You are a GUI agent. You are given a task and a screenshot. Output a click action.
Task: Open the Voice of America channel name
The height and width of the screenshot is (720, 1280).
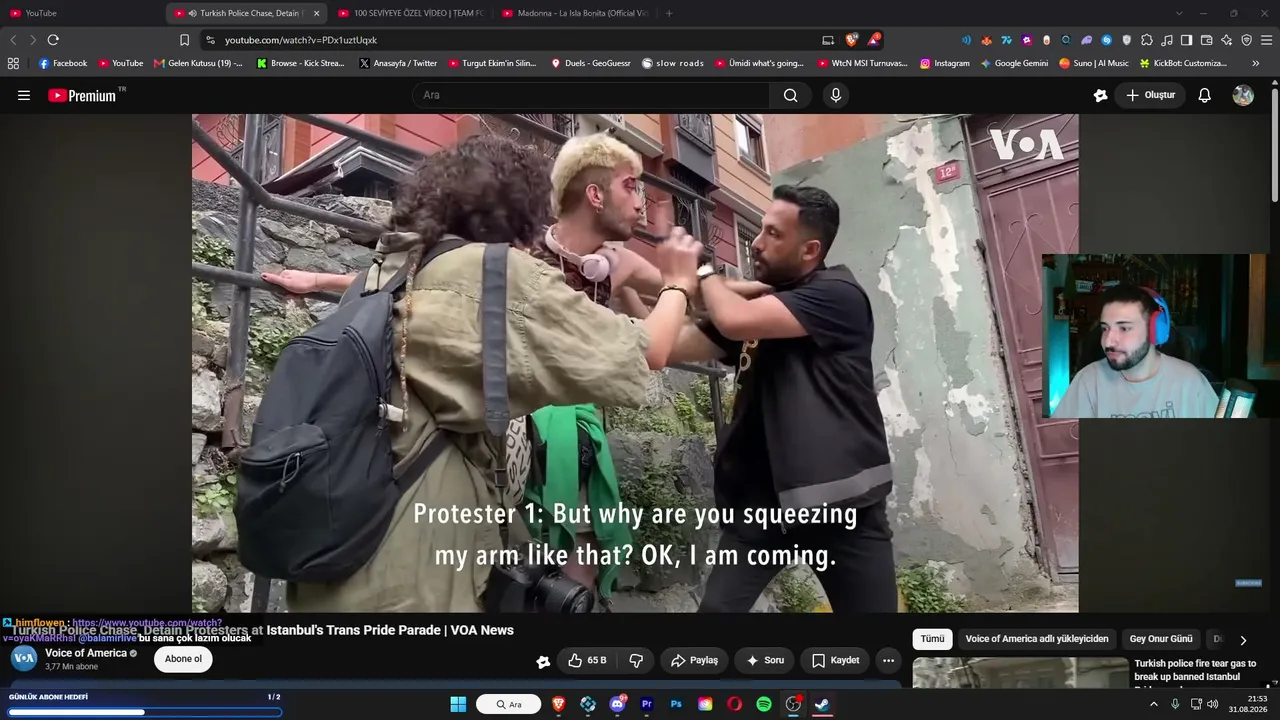tap(86, 653)
